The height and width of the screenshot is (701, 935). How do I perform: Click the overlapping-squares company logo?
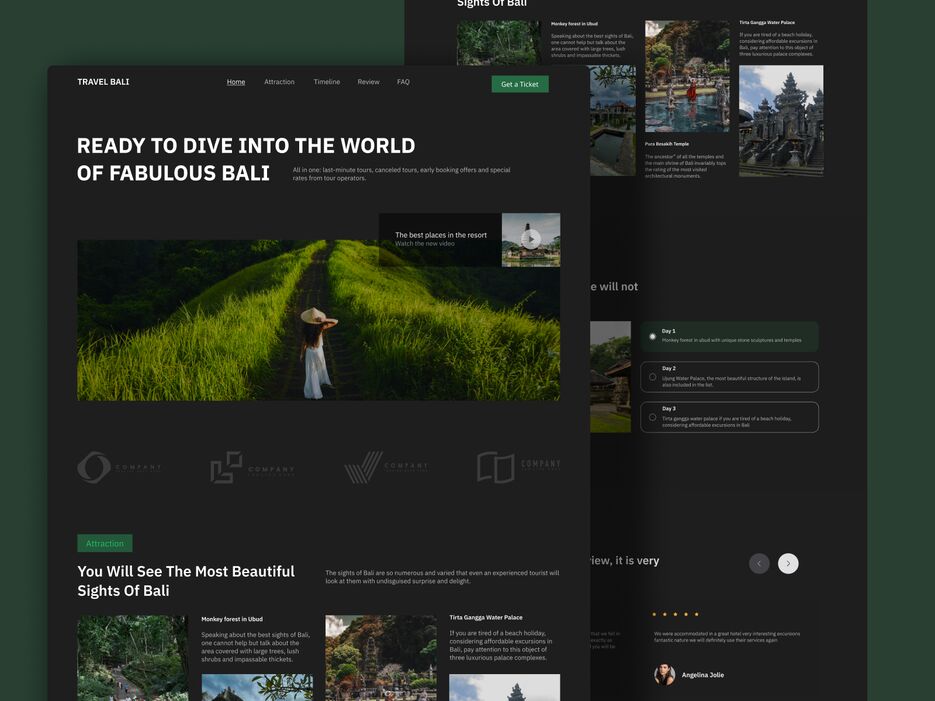252,467
